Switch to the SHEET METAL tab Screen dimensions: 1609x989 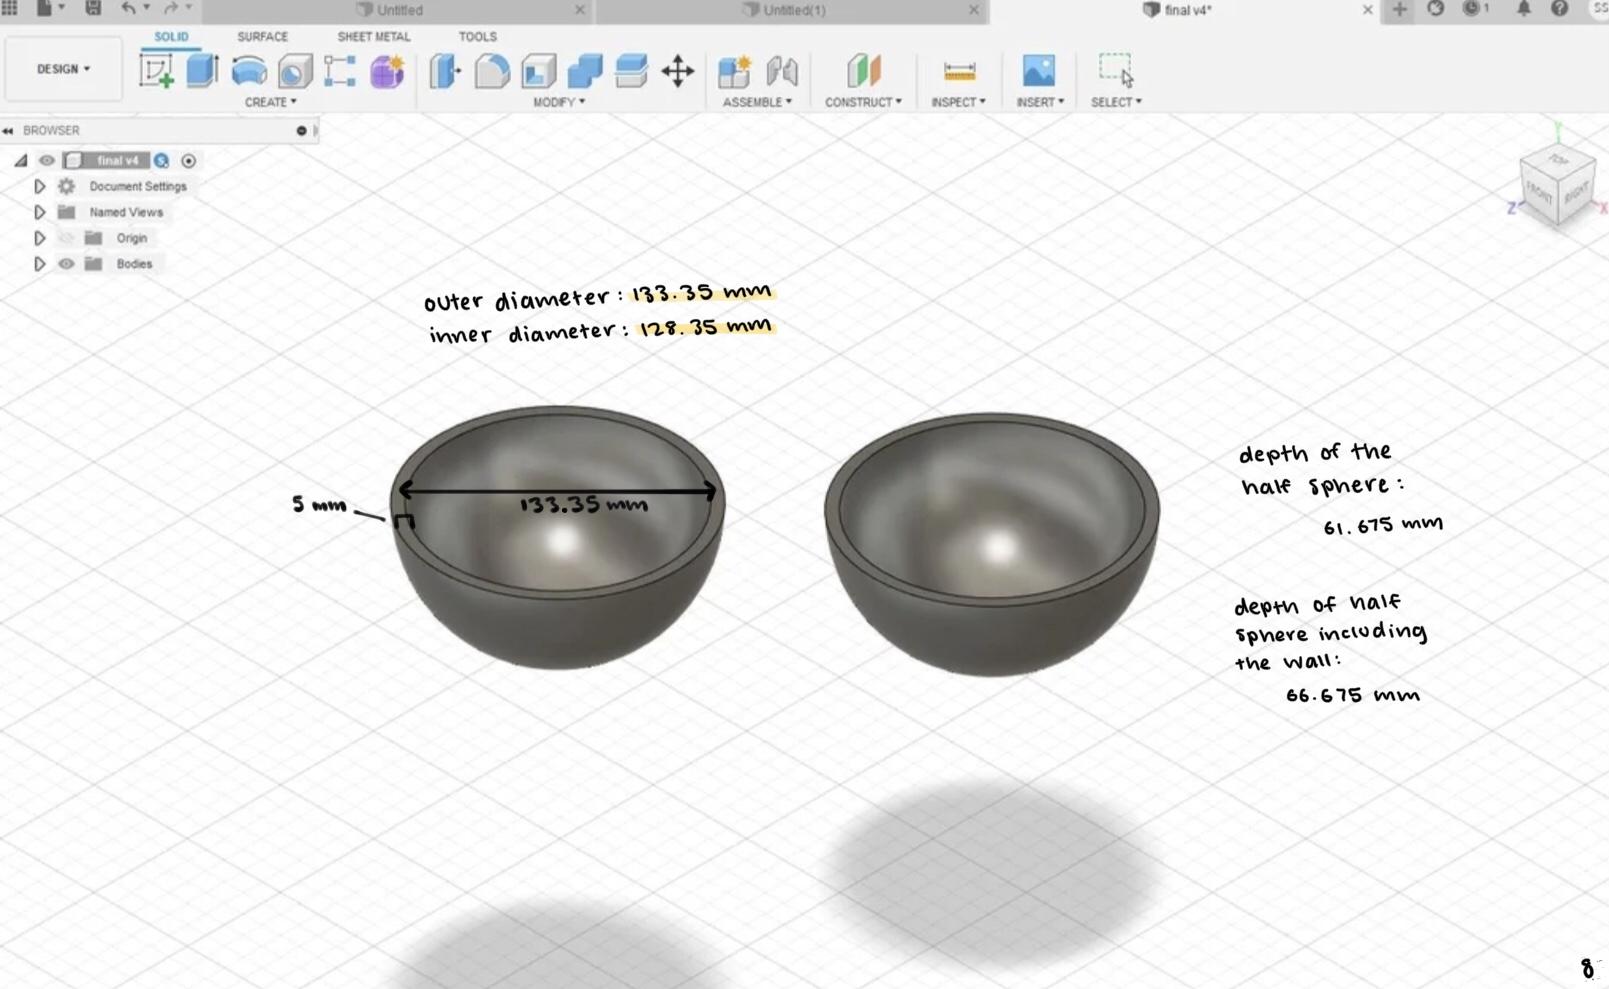[x=373, y=36]
